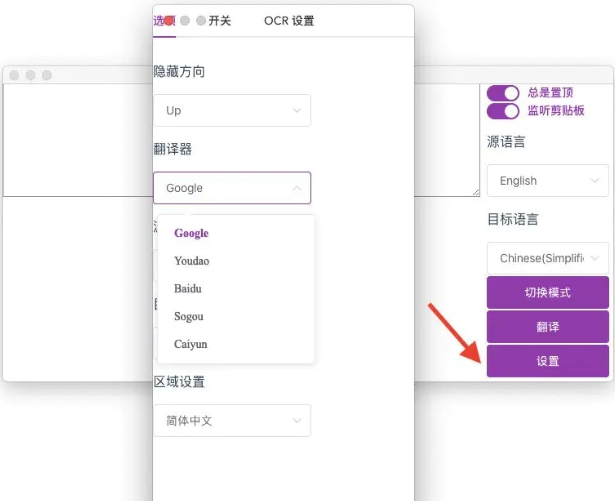Select Google in translator list
The image size is (616, 501).
tap(191, 233)
